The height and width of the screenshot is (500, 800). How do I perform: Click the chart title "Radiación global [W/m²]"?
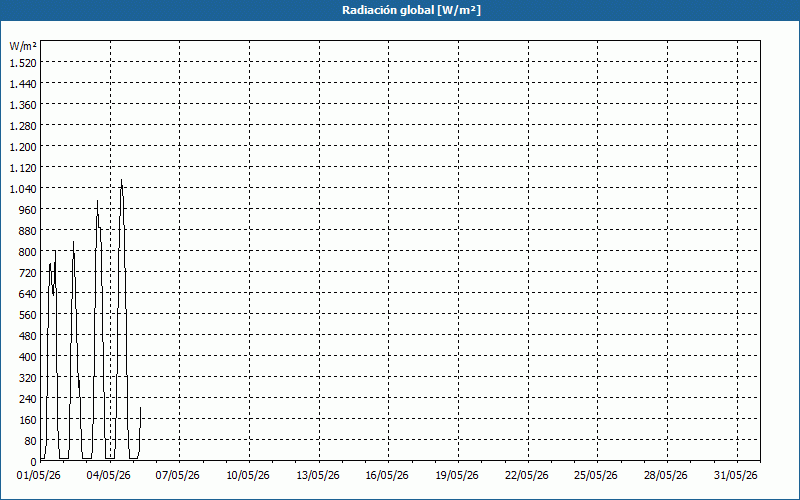tap(411, 10)
